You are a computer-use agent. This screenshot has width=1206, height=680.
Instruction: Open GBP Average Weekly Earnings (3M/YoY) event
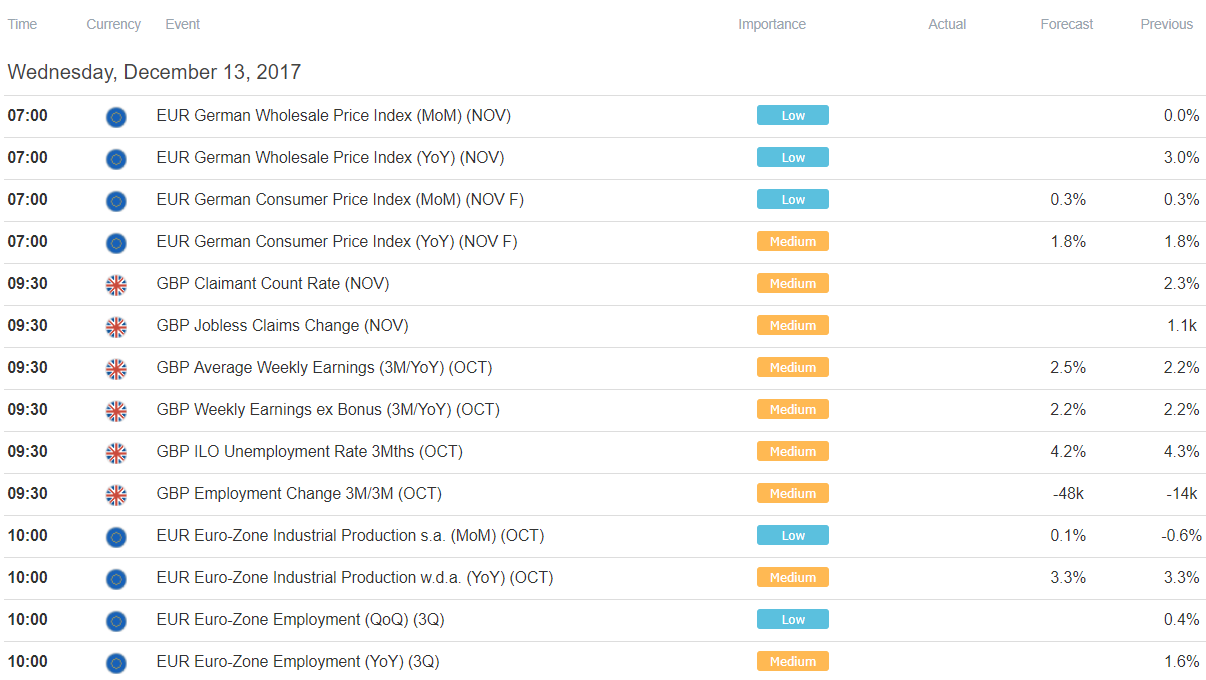coord(324,368)
